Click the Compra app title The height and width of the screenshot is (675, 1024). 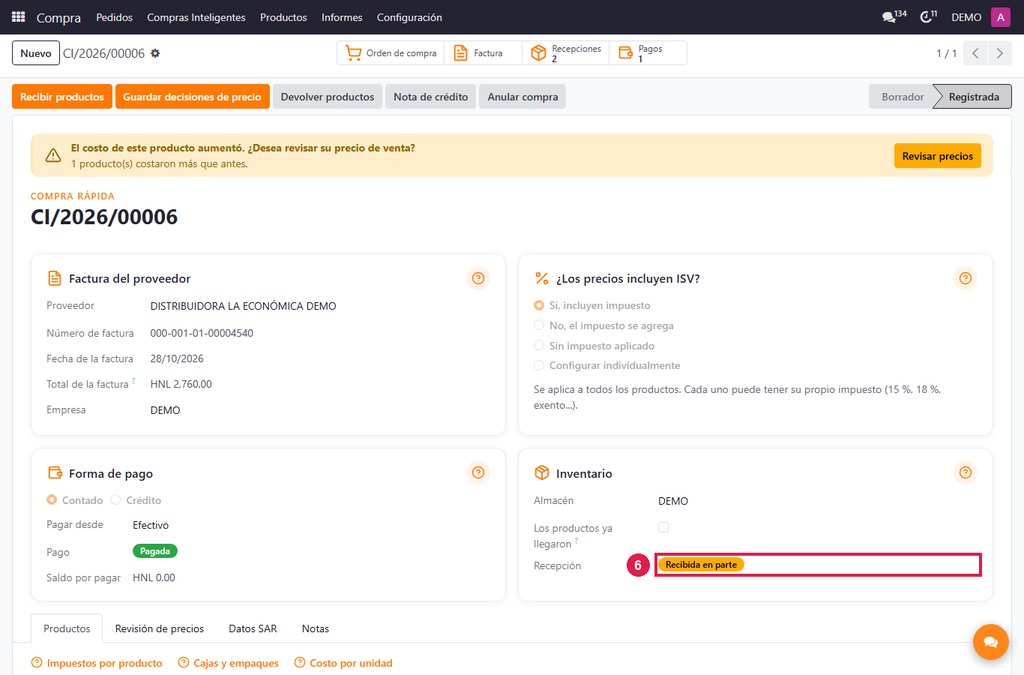coord(59,18)
